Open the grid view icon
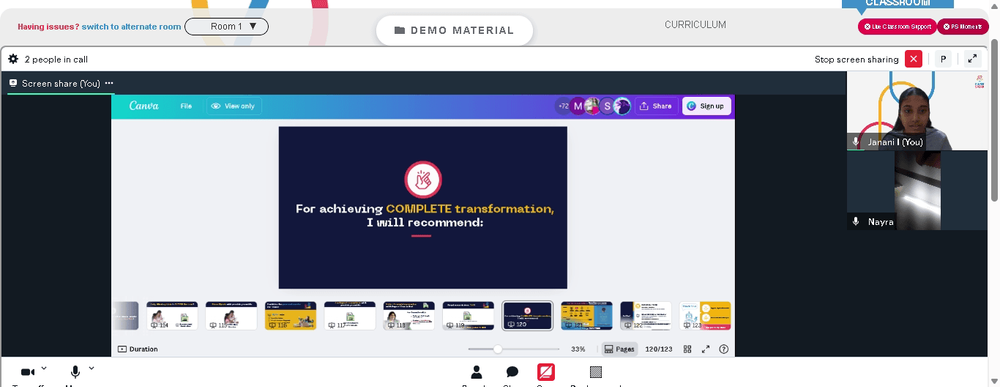This screenshot has height=387, width=1000. click(x=688, y=349)
